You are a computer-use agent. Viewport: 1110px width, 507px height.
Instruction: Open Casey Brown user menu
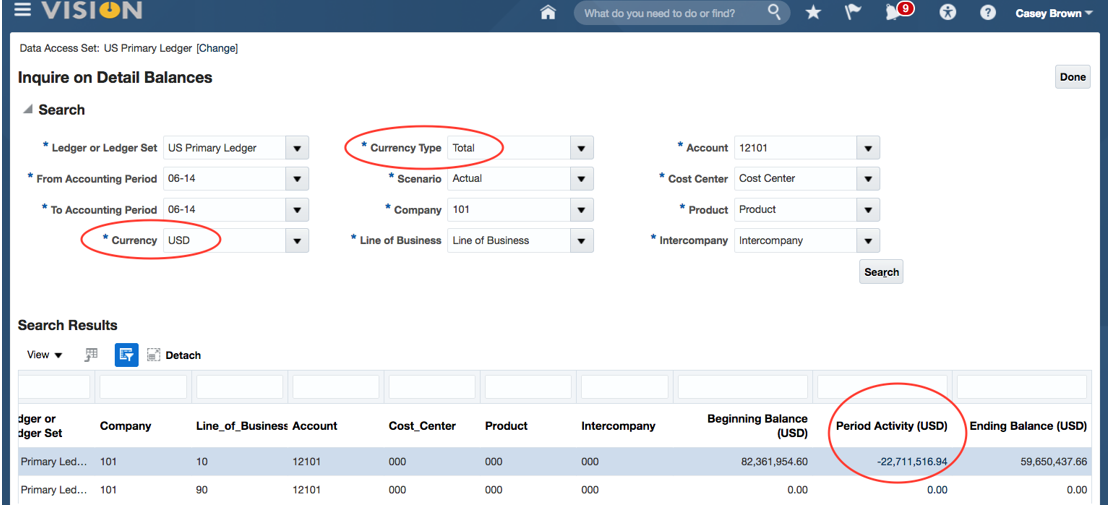[x=1053, y=13]
